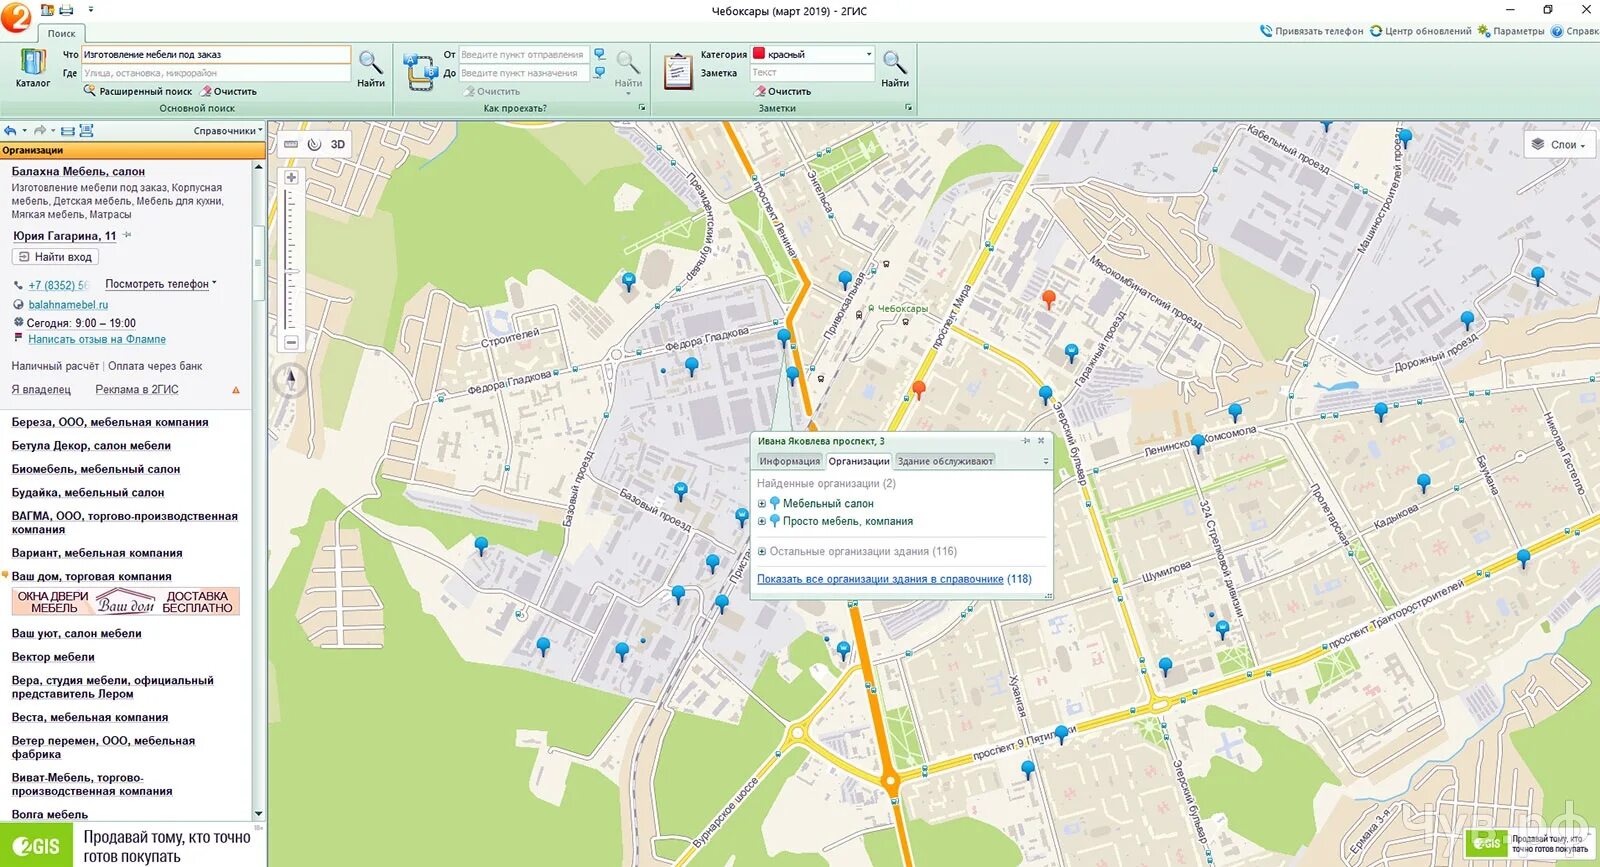The height and width of the screenshot is (867, 1600).
Task: Open Параметры settings
Action: [x=1511, y=31]
